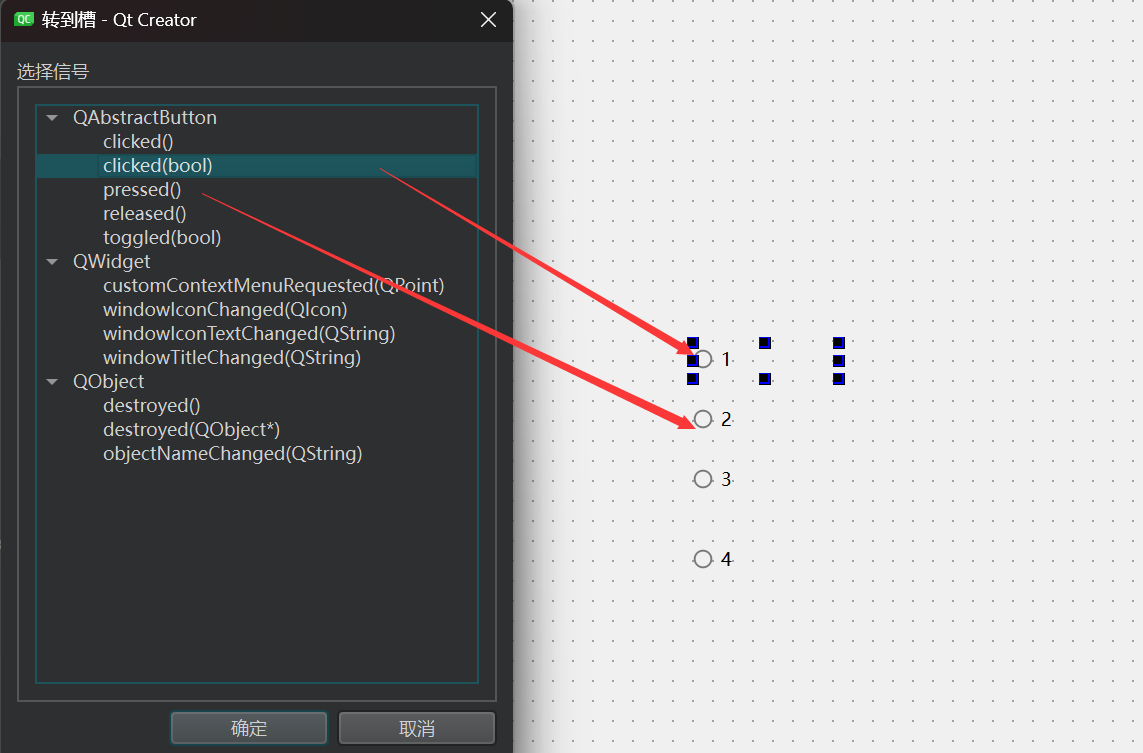This screenshot has width=1143, height=753.
Task: Click the Qt Creator title bar icon
Action: coord(24,20)
